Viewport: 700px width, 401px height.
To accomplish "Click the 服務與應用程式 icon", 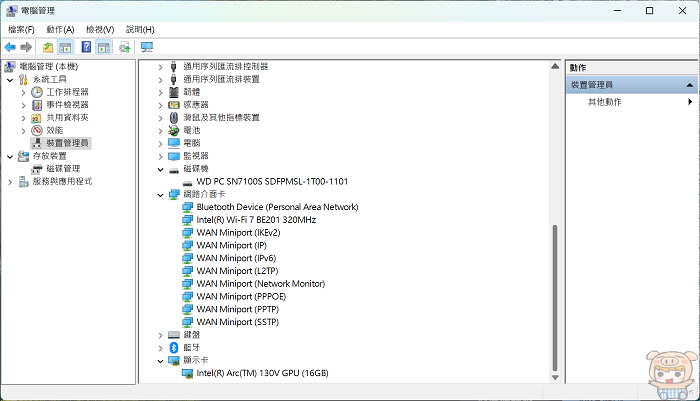I will [x=23, y=182].
